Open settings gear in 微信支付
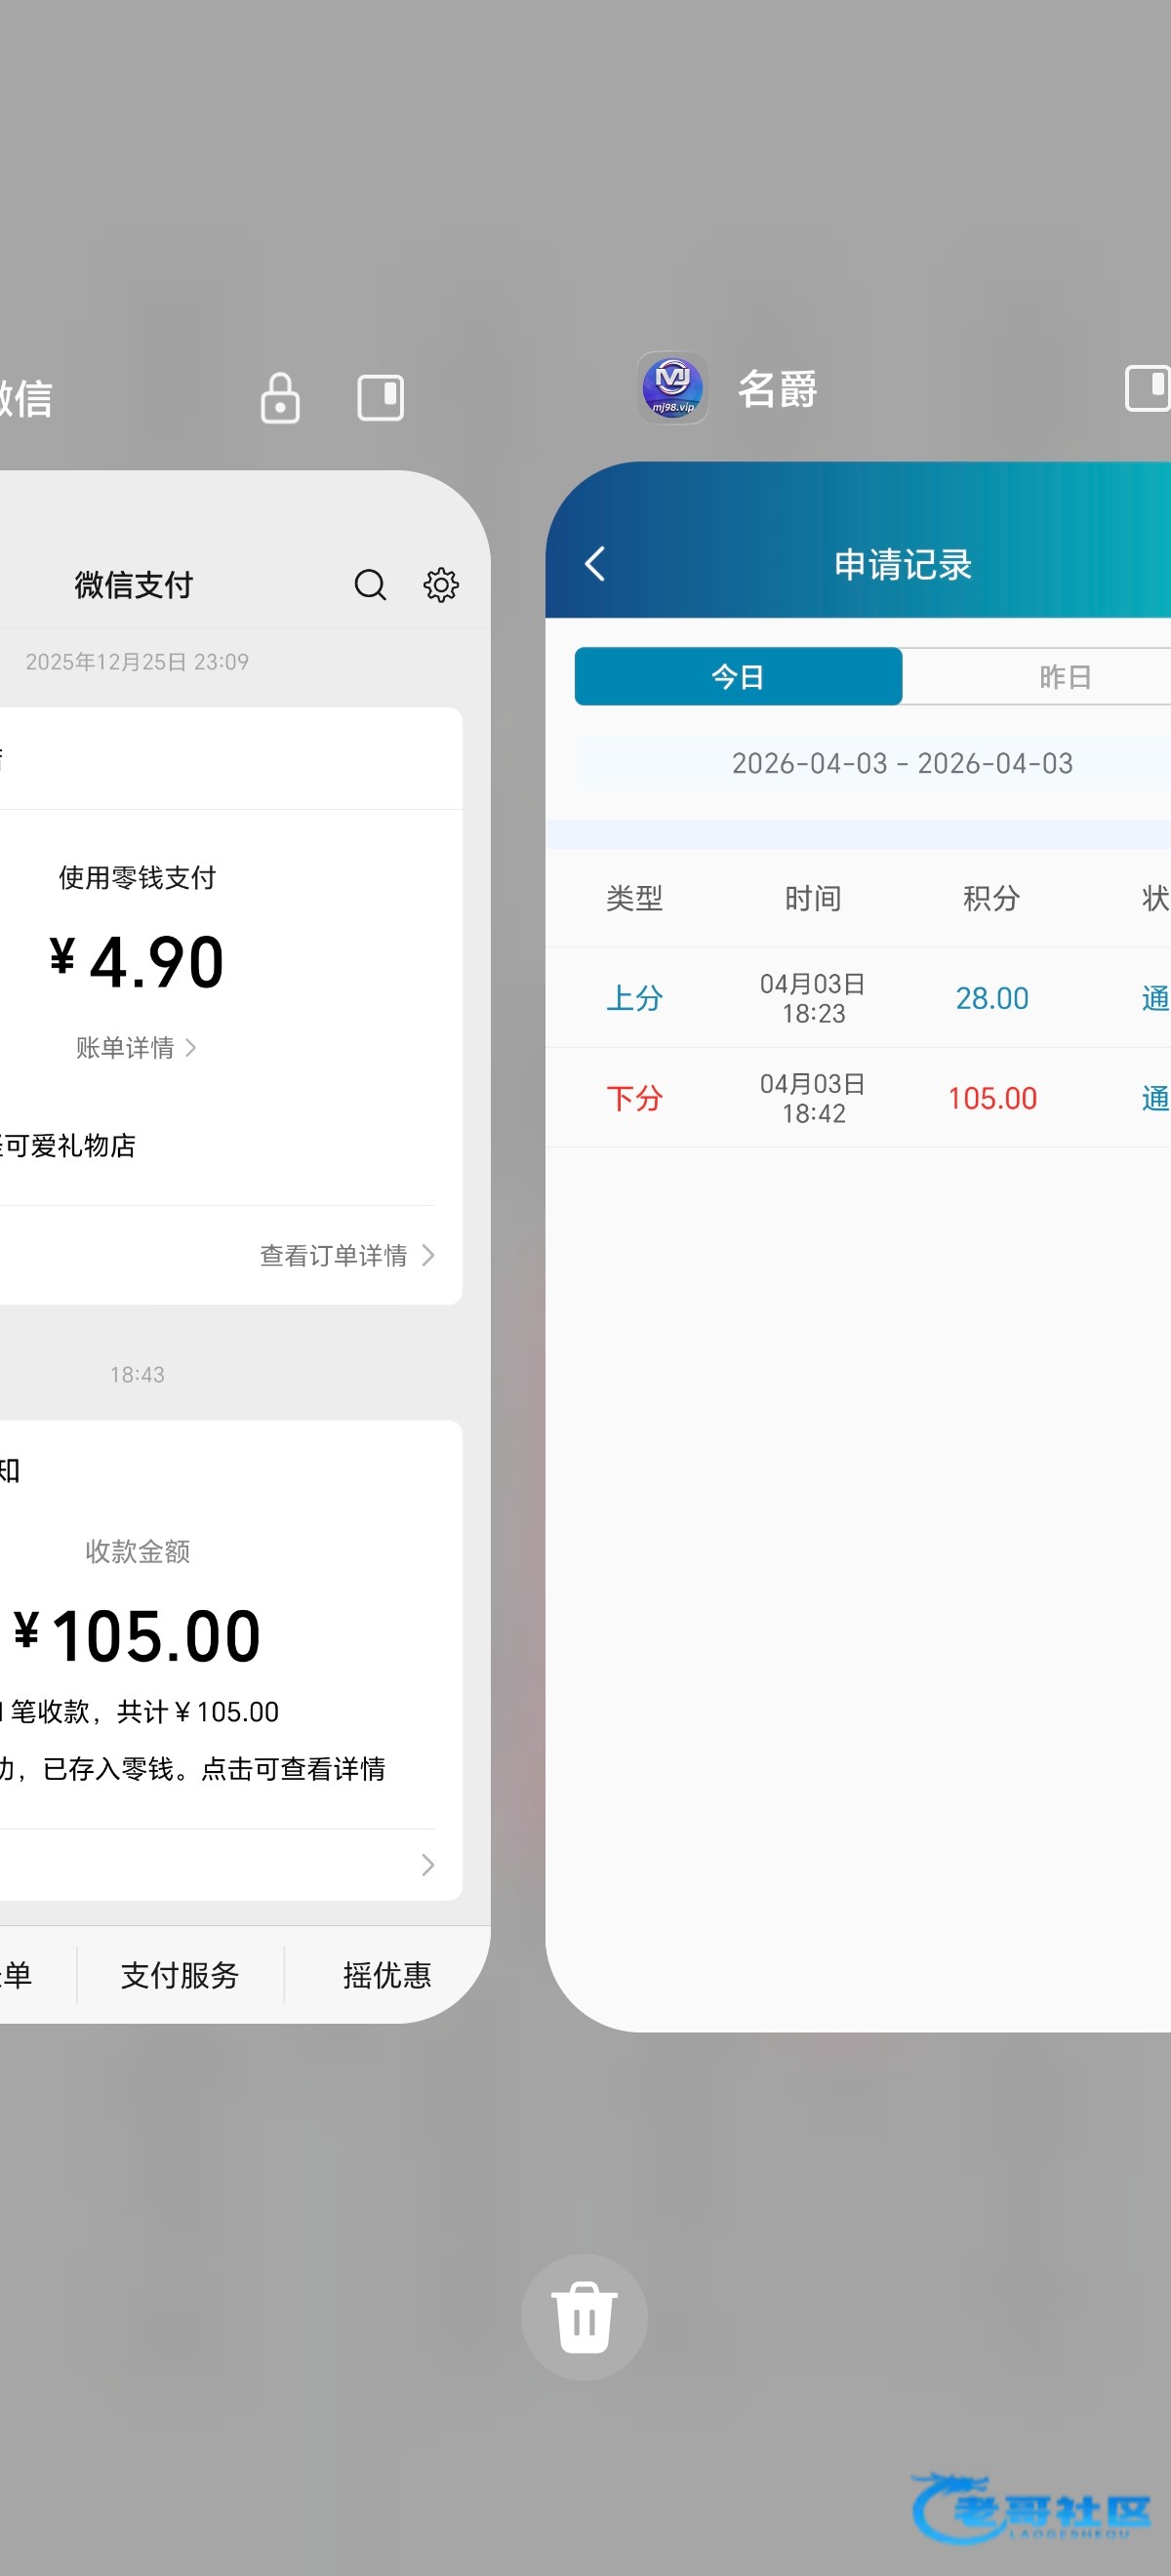 441,585
